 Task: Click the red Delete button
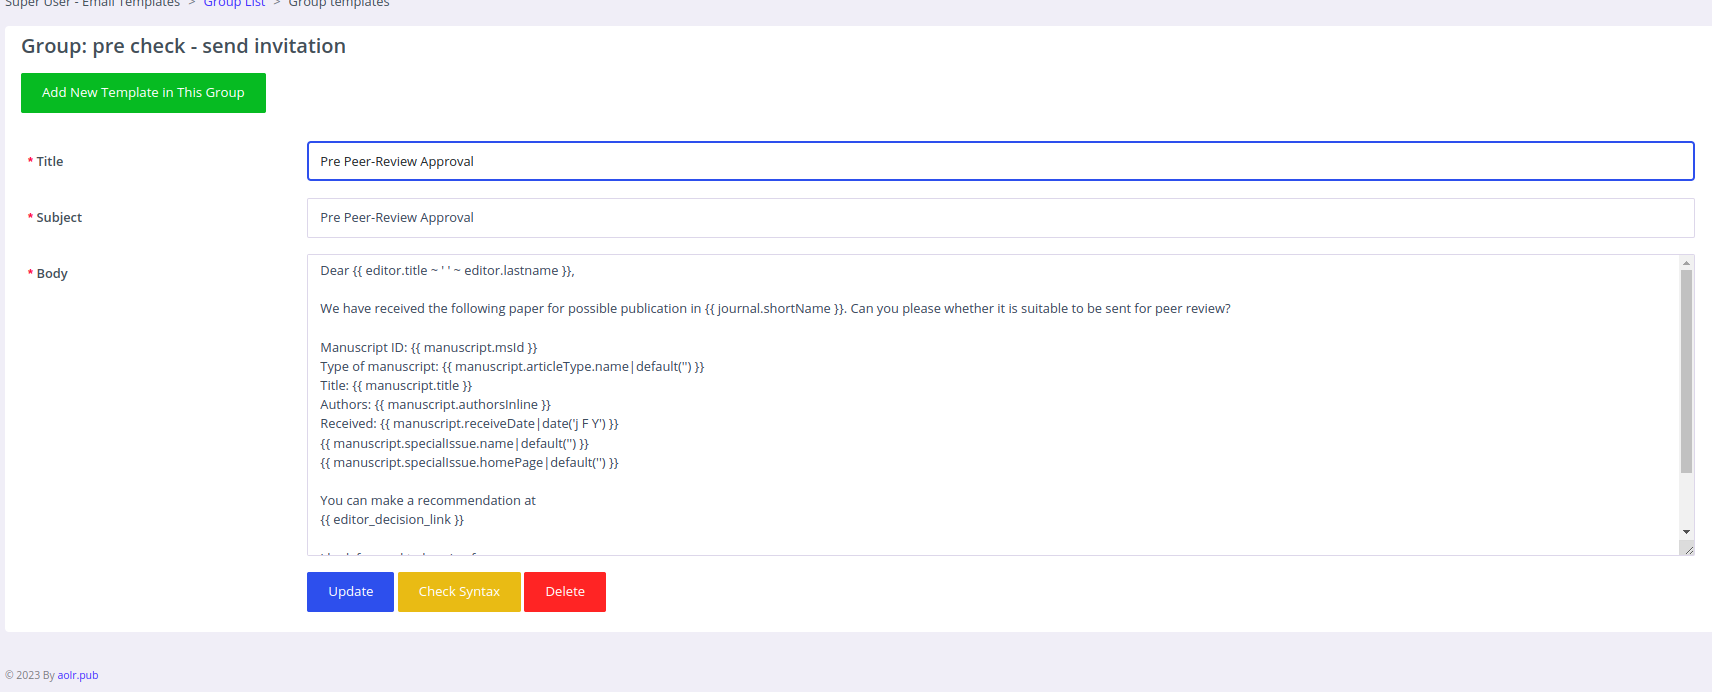565,592
